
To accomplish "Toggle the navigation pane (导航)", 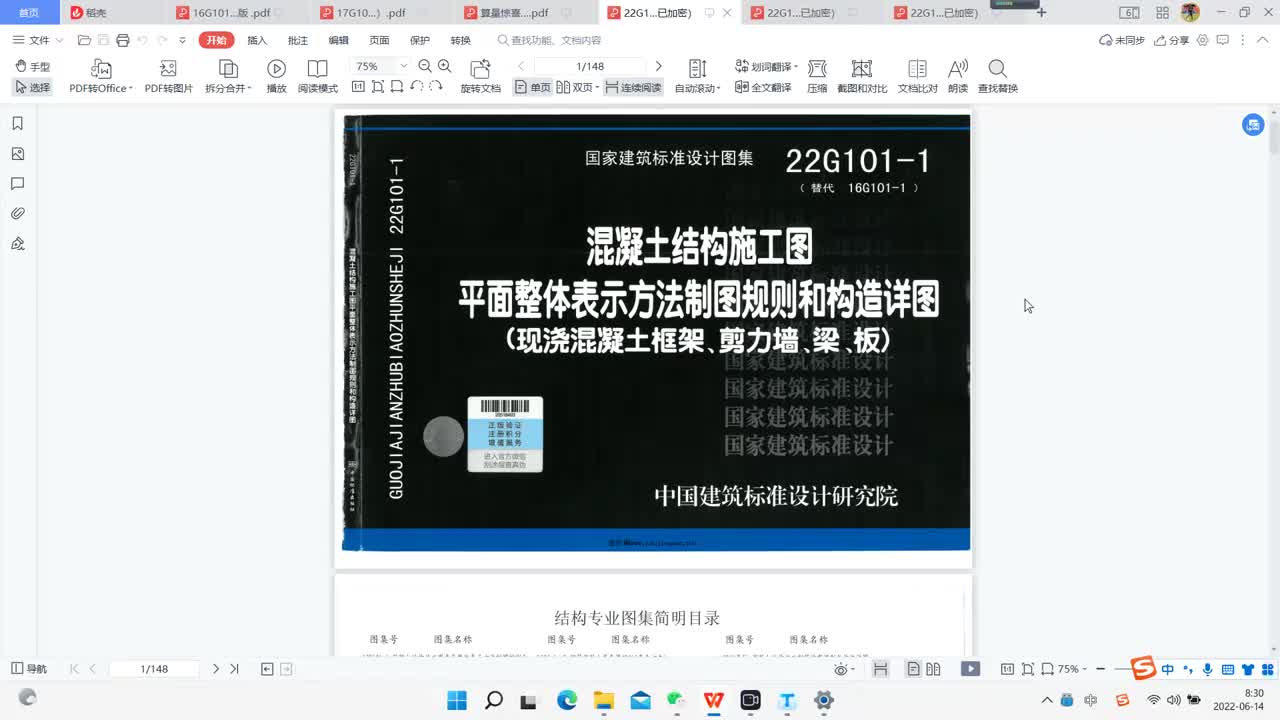I will (x=29, y=669).
